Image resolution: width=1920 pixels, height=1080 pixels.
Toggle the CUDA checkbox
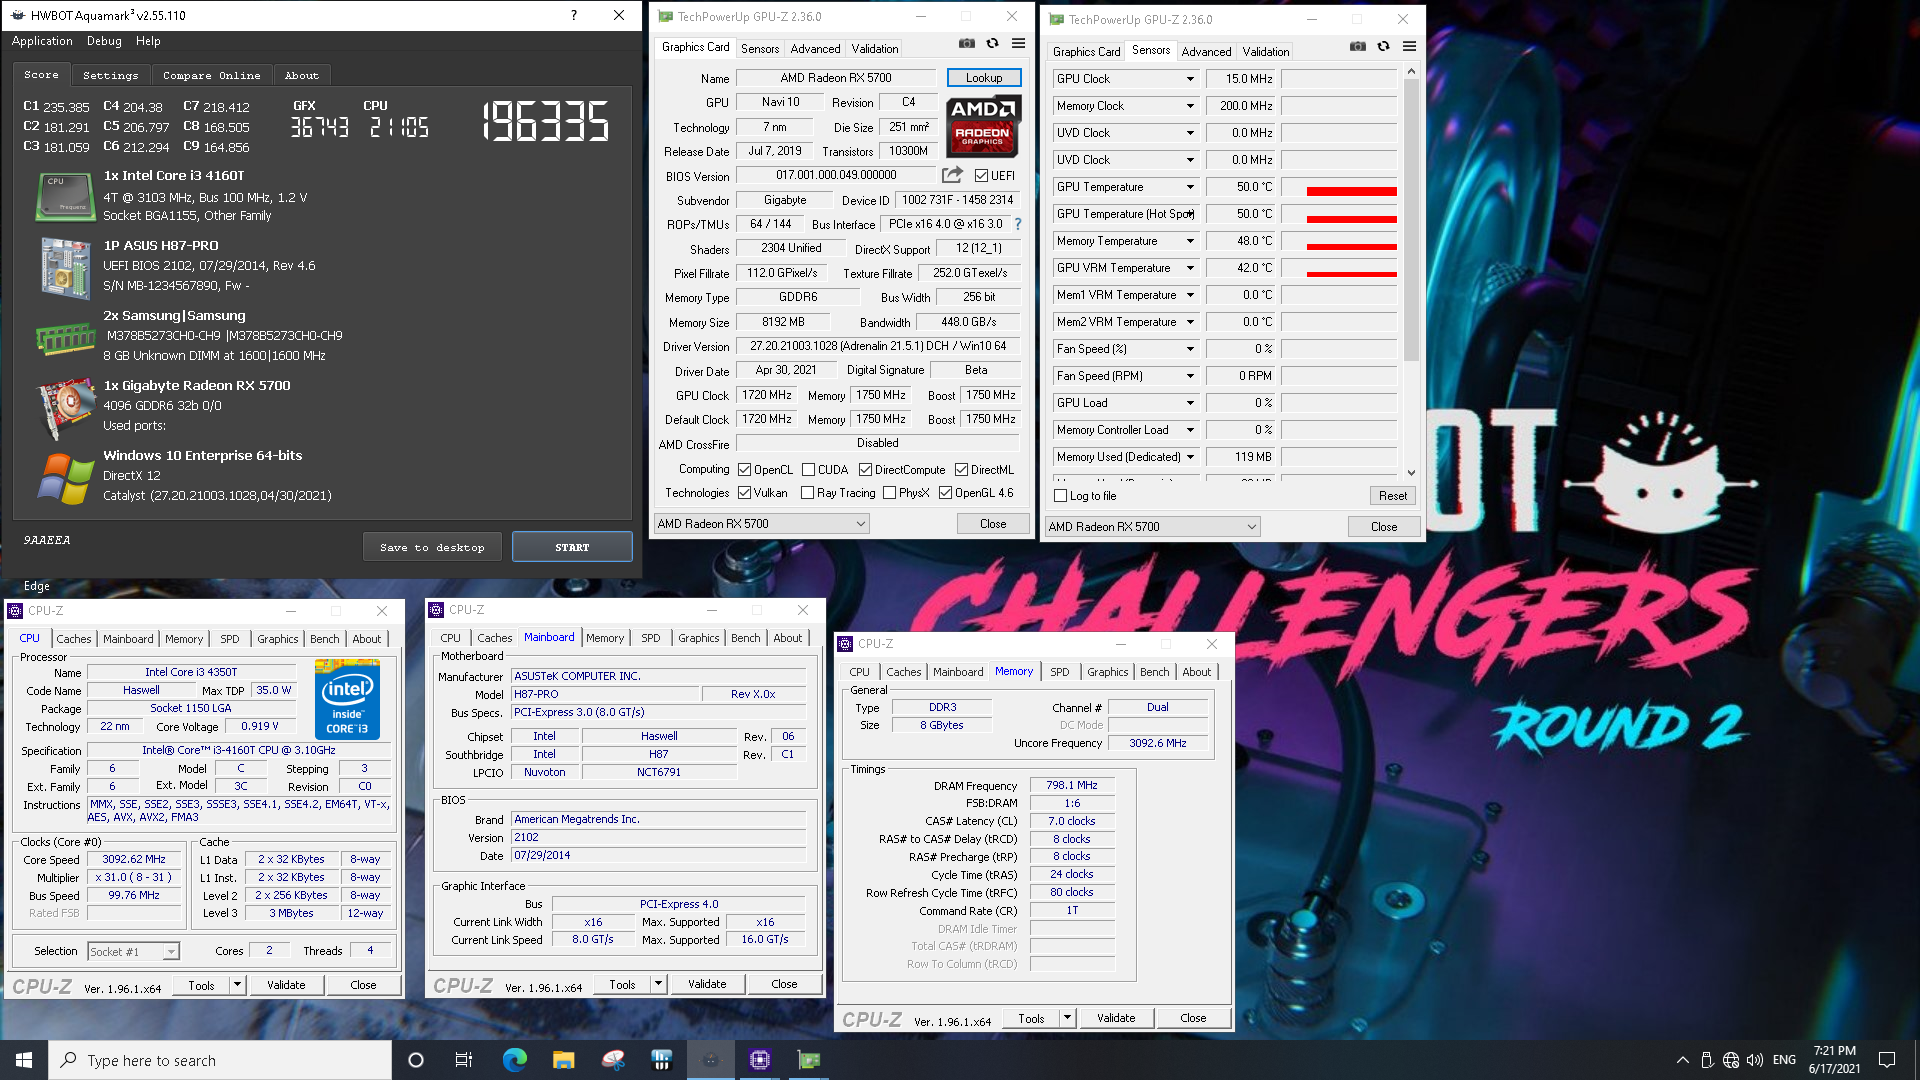808,470
